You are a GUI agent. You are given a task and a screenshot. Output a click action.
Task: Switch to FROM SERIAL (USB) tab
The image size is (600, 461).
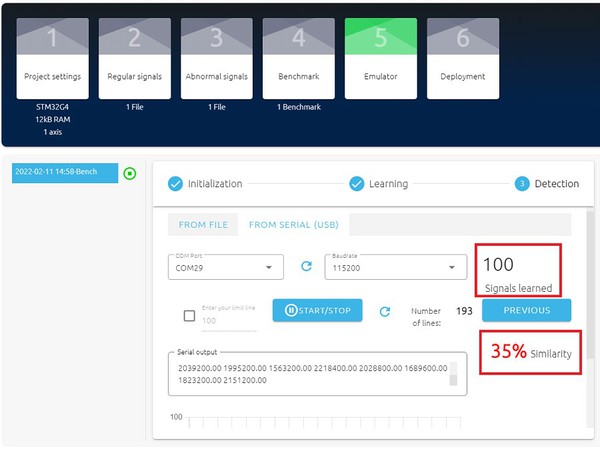pos(293,225)
